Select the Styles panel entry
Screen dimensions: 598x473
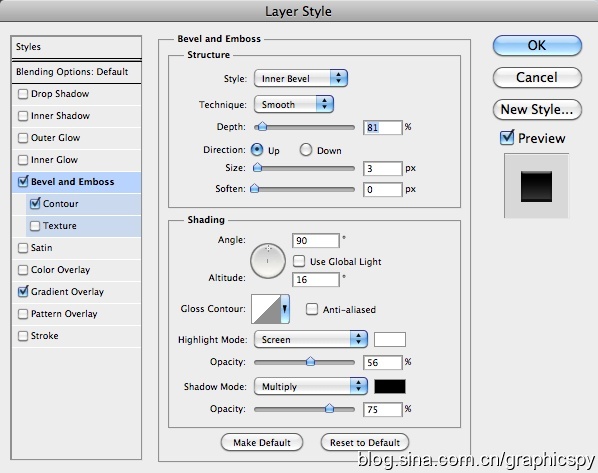[76, 47]
